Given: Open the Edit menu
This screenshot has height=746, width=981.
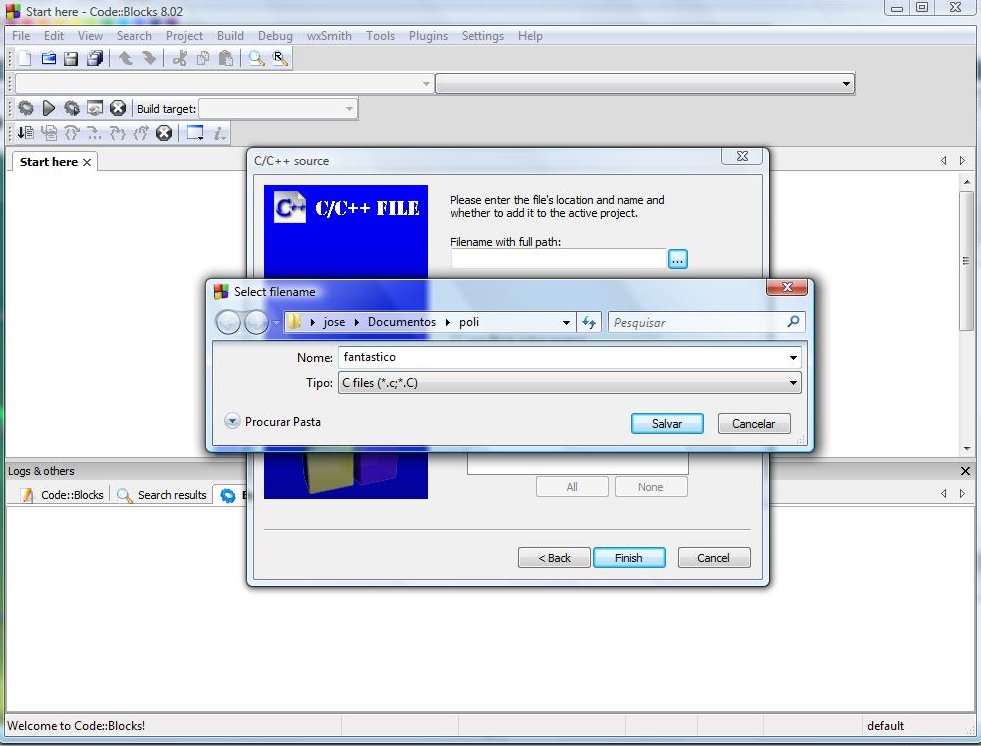Looking at the screenshot, I should (54, 36).
